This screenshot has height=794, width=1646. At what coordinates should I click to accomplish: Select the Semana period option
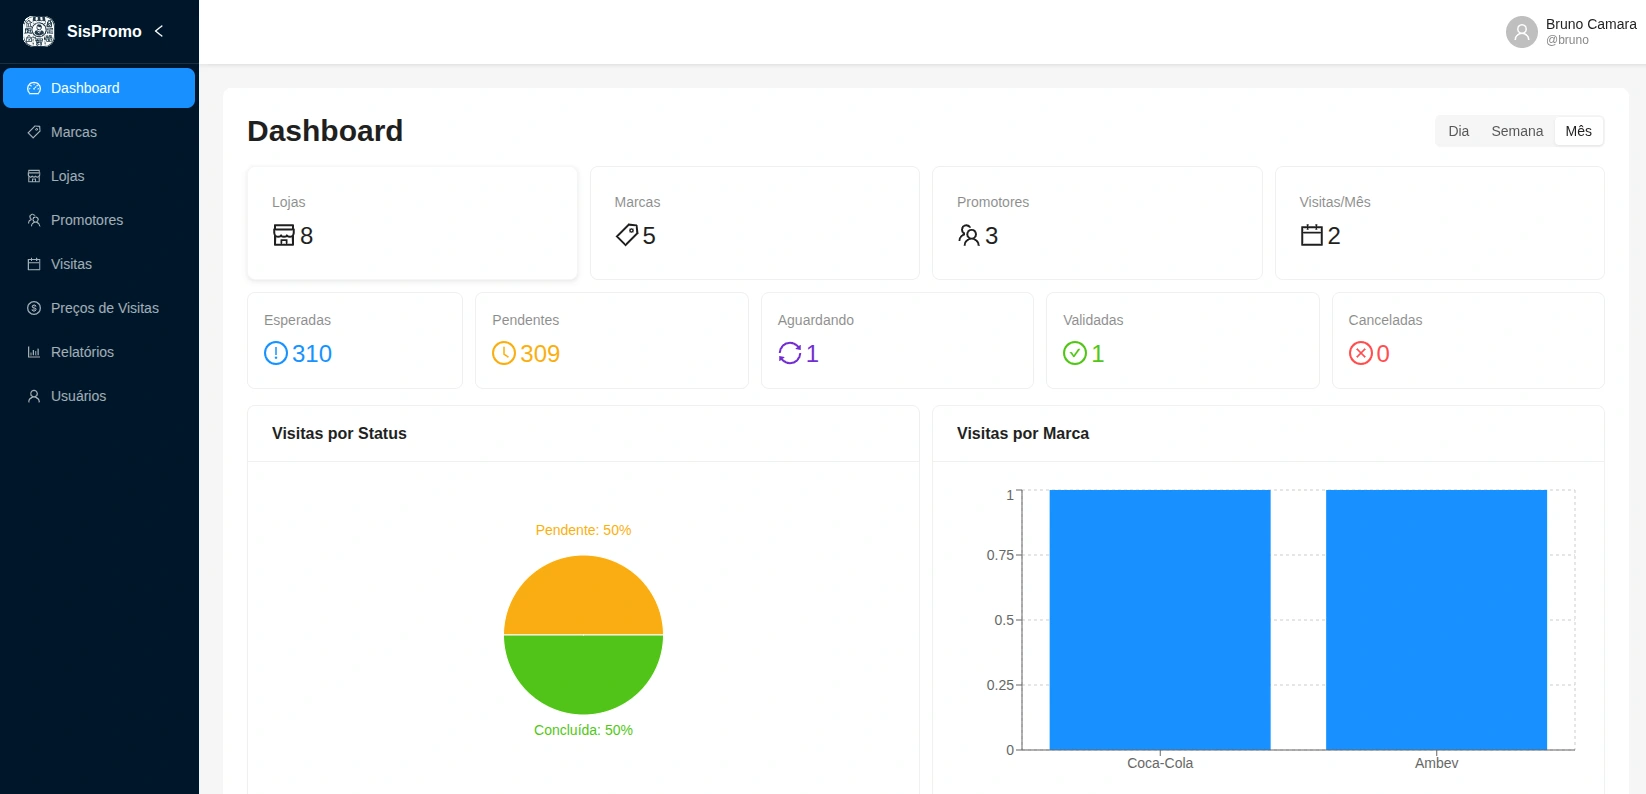pos(1517,131)
